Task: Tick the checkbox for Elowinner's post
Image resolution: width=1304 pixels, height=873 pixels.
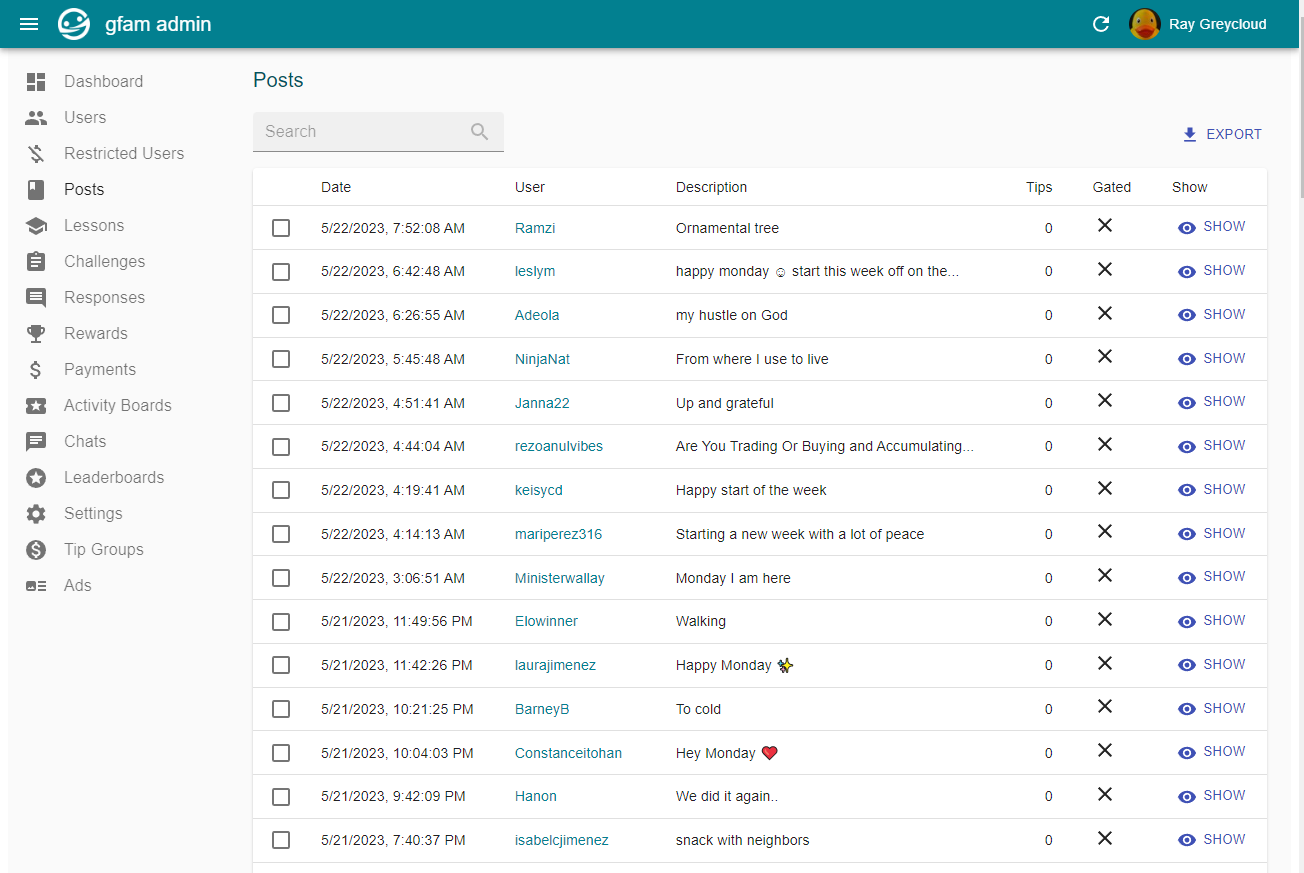Action: (x=281, y=622)
